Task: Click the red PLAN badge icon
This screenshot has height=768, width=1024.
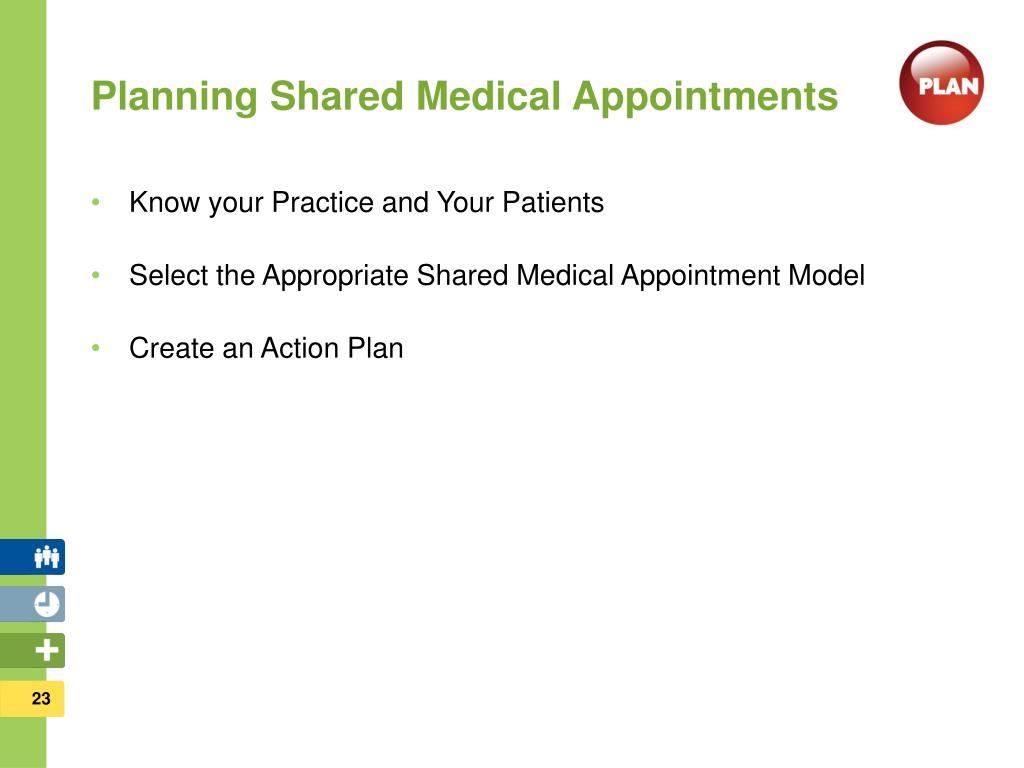Action: (x=941, y=83)
